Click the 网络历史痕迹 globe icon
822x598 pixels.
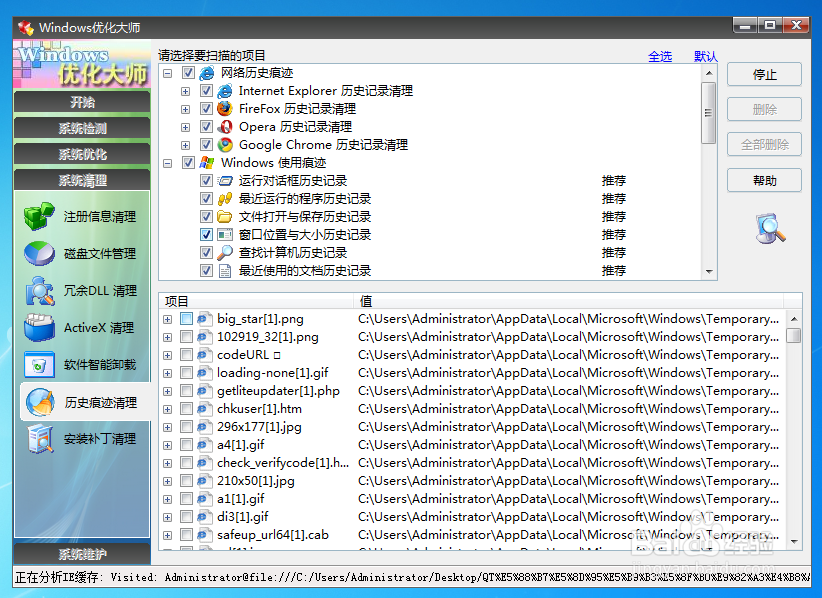click(x=207, y=73)
